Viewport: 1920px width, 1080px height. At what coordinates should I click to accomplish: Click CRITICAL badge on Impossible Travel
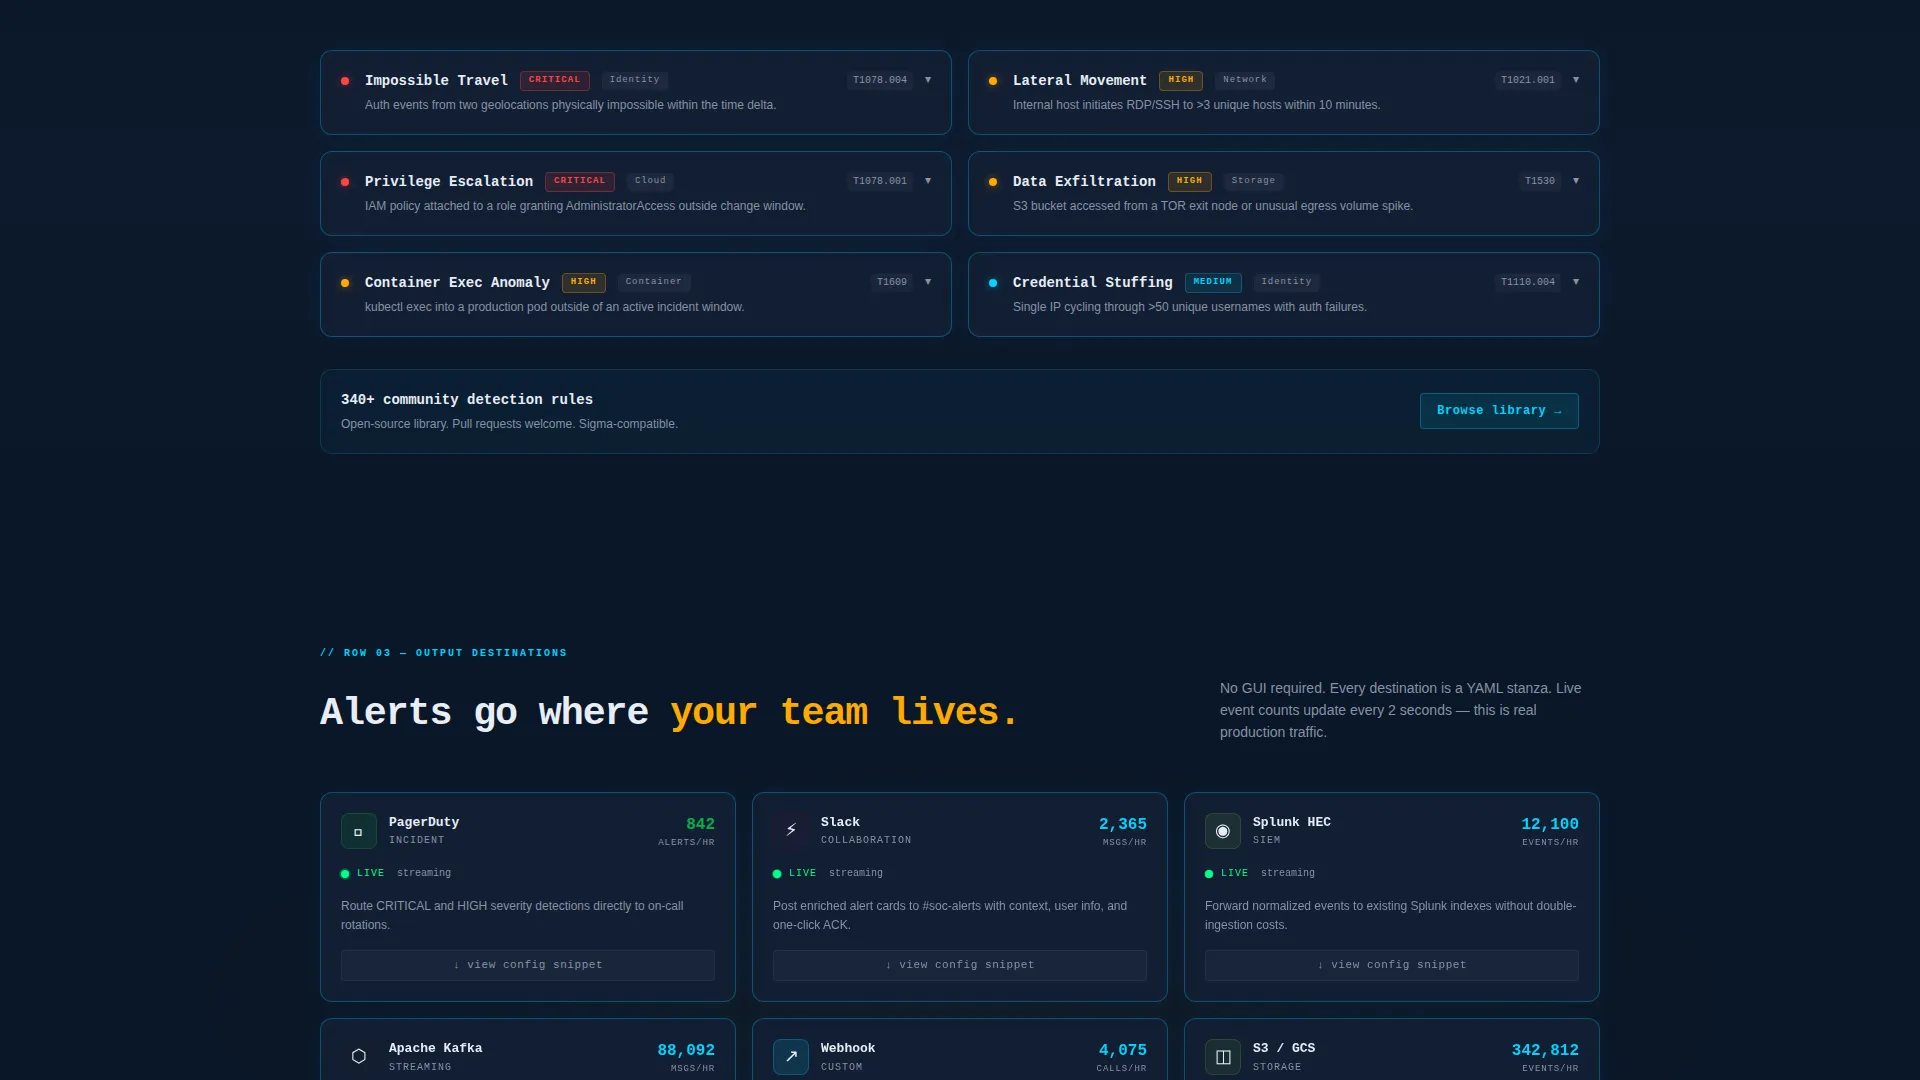tap(555, 80)
